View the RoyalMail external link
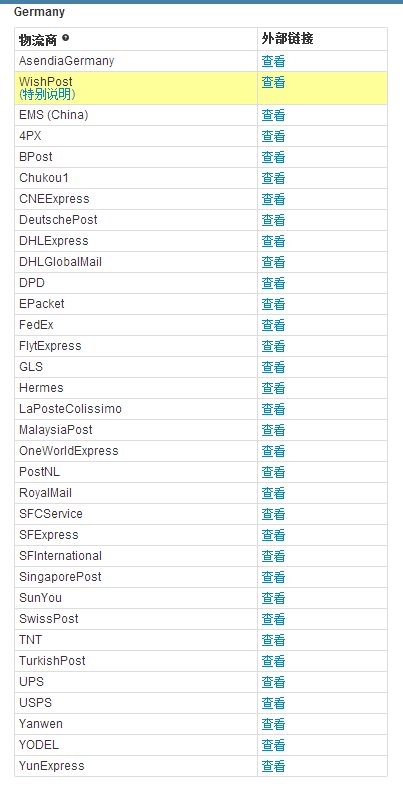This screenshot has height=789, width=403. [x=273, y=494]
